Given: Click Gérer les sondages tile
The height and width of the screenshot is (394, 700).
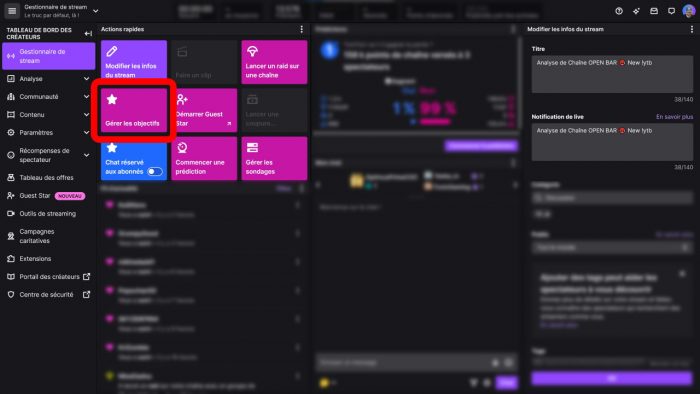Looking at the screenshot, I should [274, 158].
